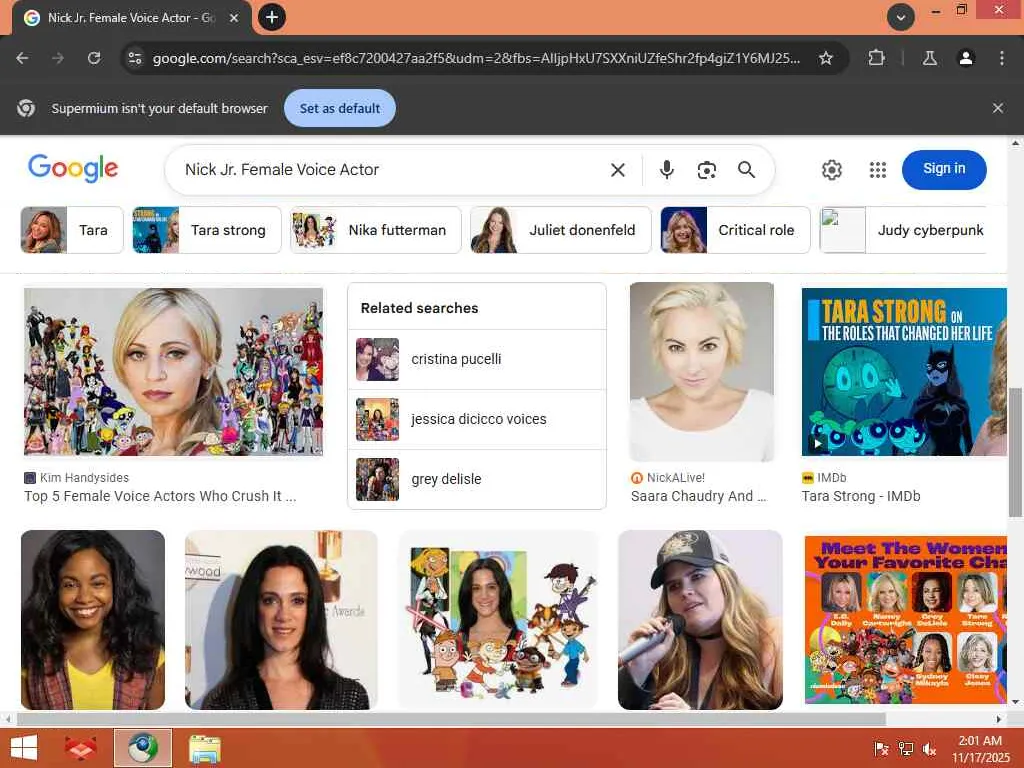Click into the Google search box
Viewport: 1024px width, 768px height.
pos(392,170)
